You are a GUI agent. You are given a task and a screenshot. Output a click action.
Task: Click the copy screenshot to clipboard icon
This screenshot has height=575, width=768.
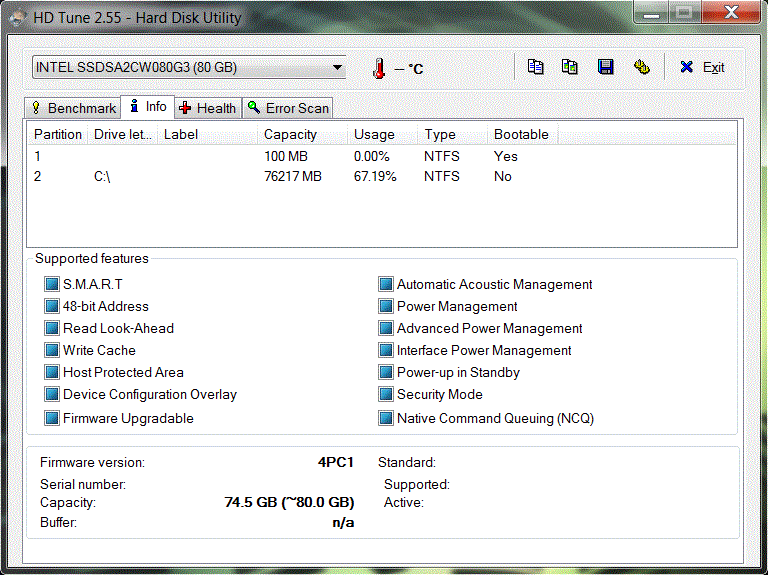pyautogui.click(x=570, y=67)
